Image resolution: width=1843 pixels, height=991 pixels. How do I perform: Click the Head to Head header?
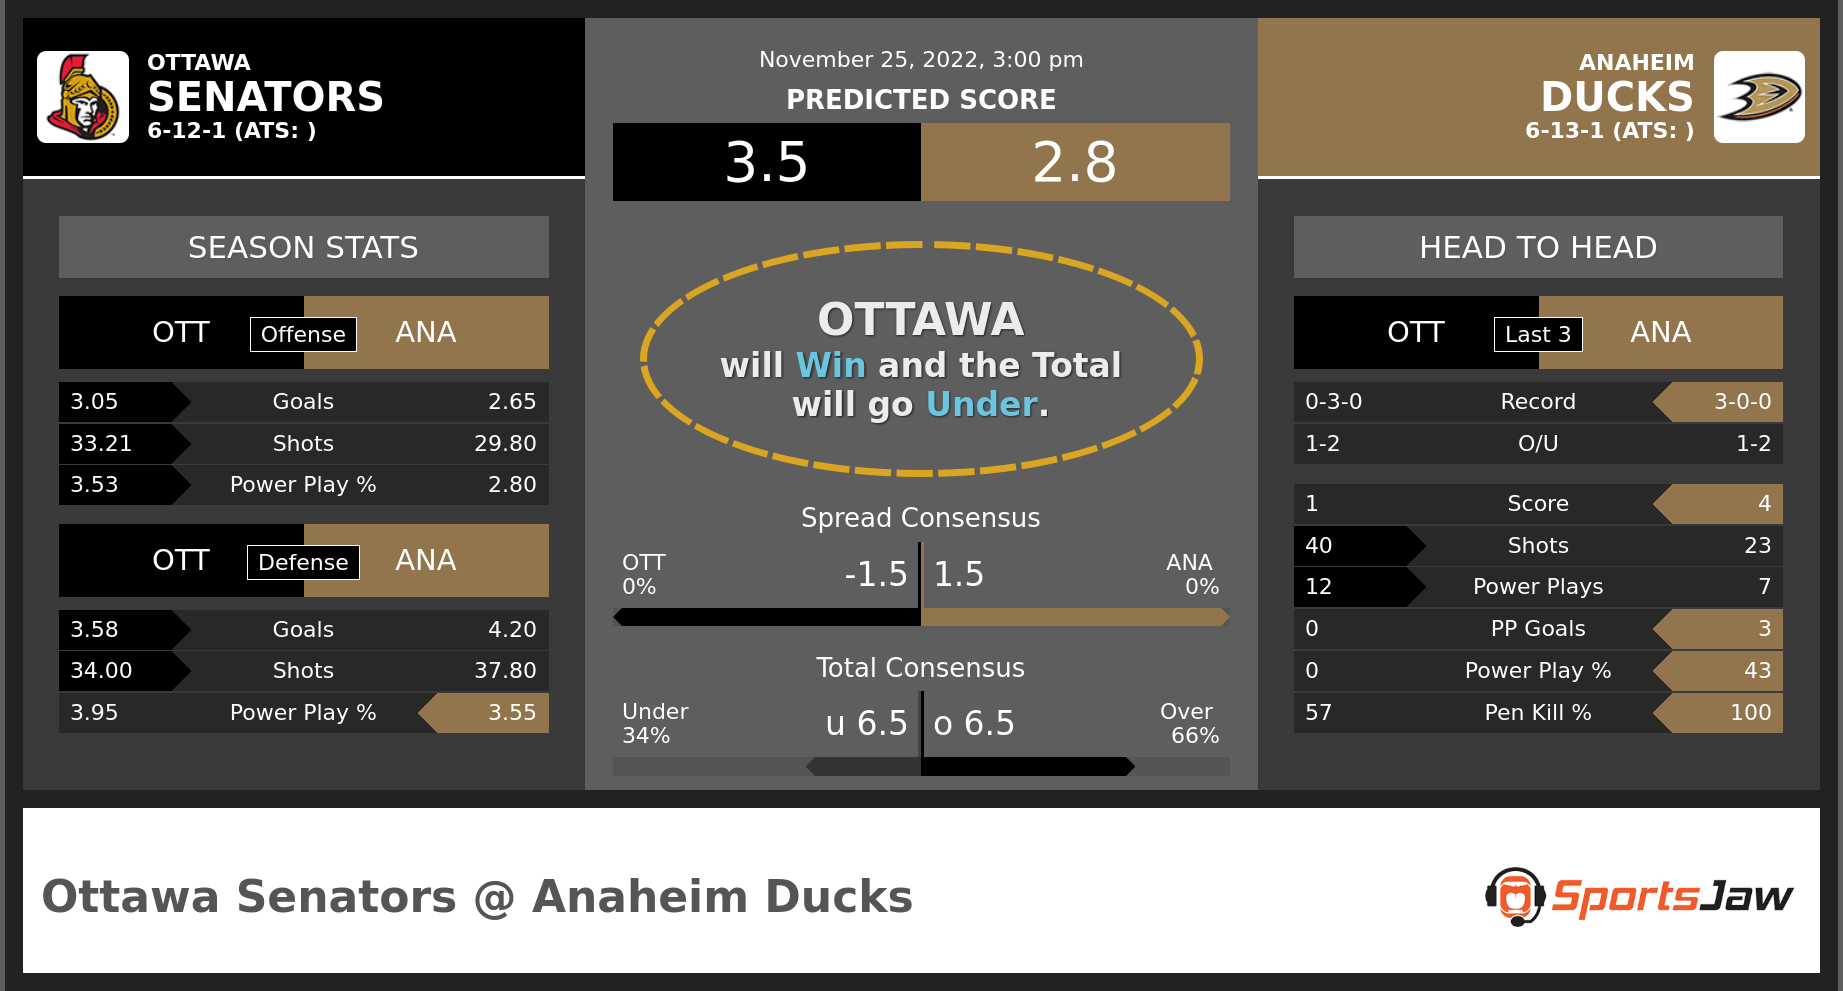[x=1538, y=247]
